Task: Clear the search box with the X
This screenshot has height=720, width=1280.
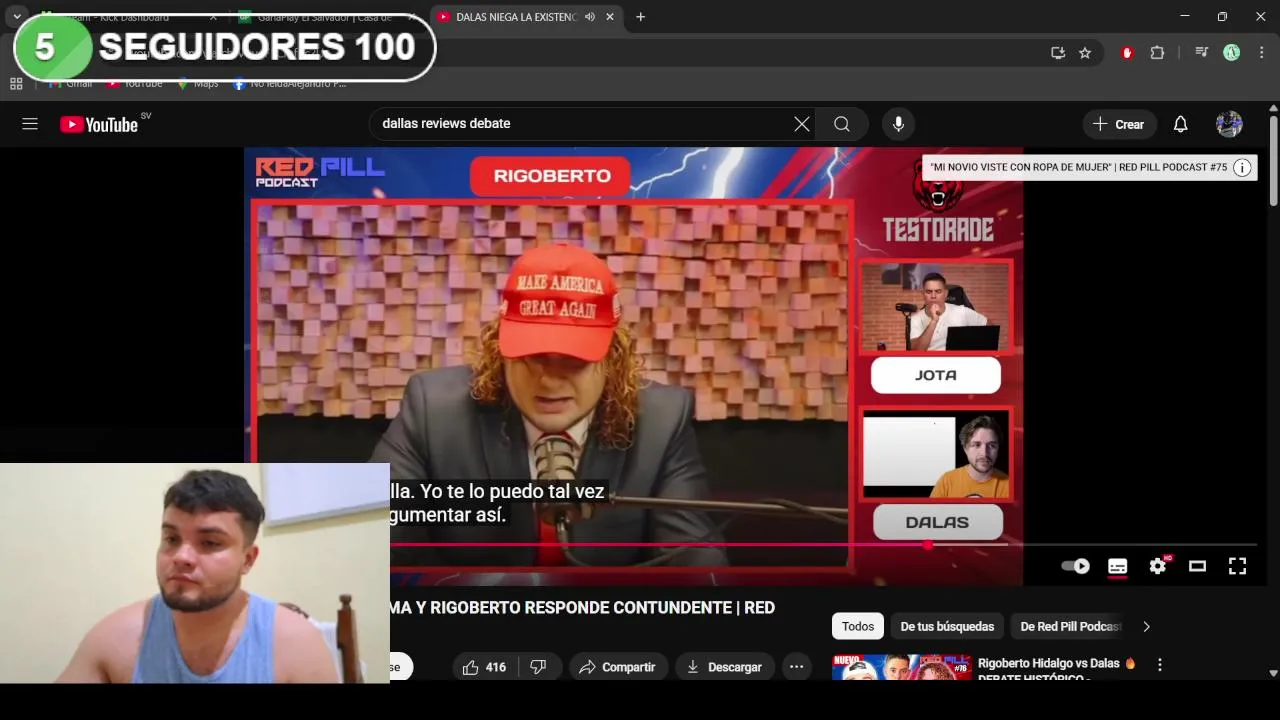Action: coord(802,124)
